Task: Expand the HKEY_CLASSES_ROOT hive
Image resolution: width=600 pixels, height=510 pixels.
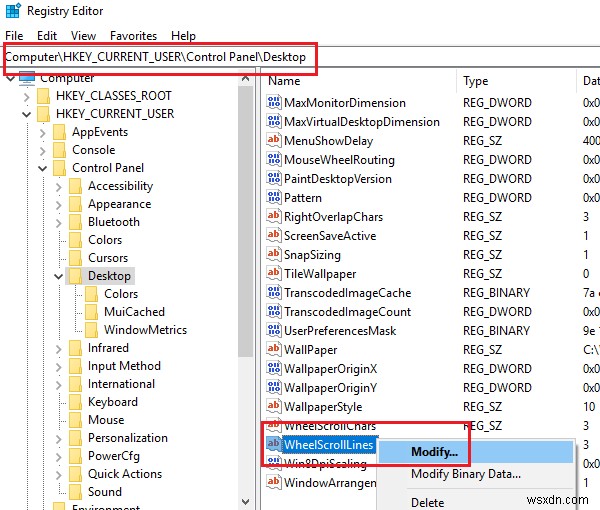Action: (26, 96)
